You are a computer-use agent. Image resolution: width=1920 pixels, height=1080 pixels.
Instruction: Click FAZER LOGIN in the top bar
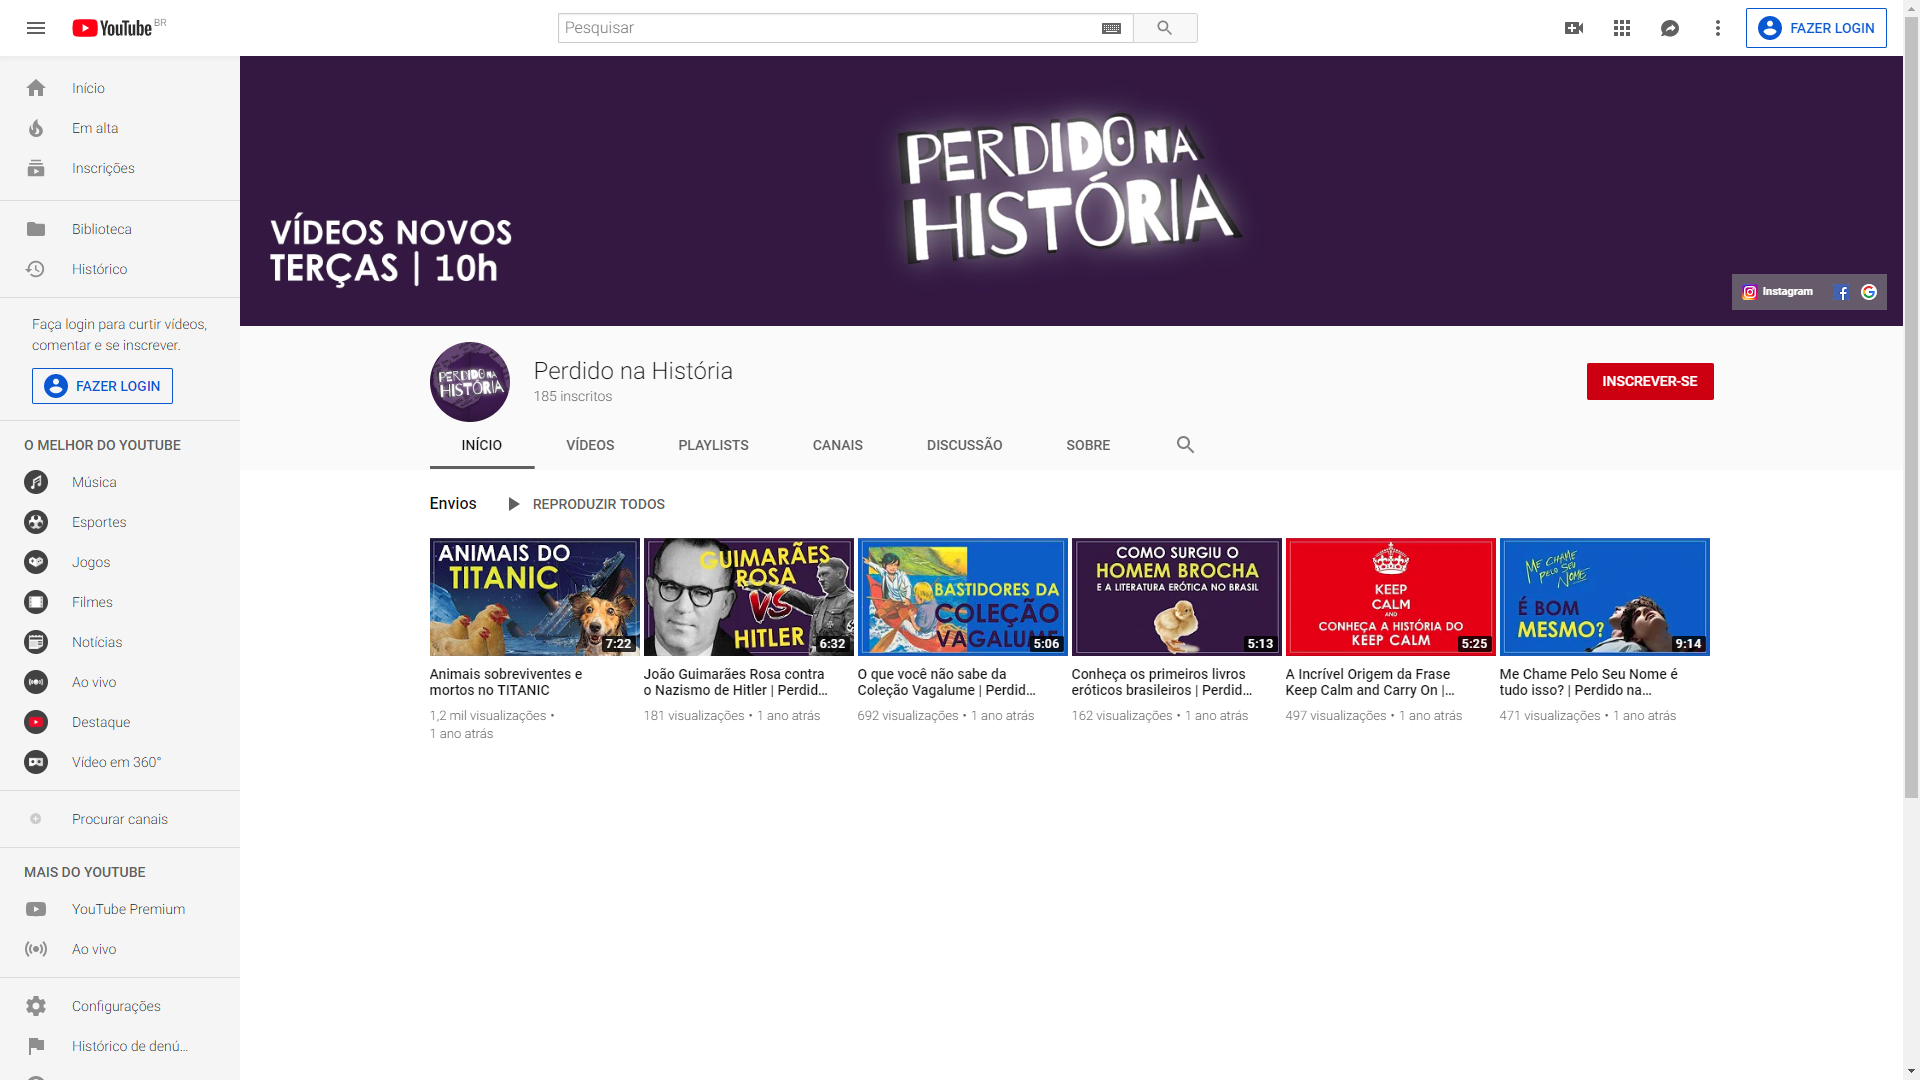click(x=1816, y=28)
